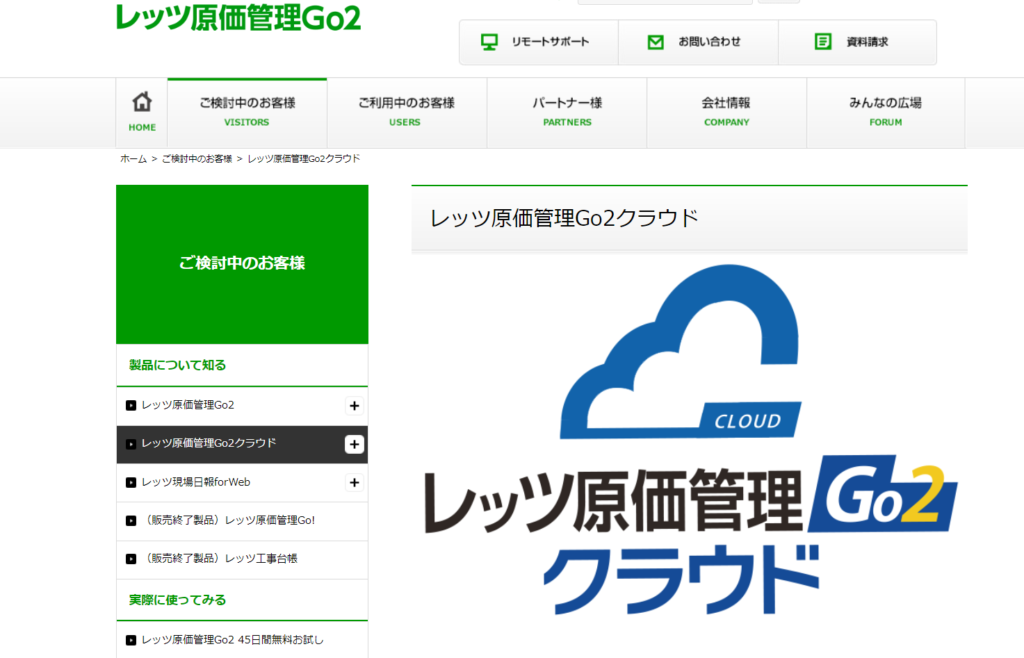Open レッツ現場日報forWeb sidebar item
The height and width of the screenshot is (658, 1024).
point(242,482)
